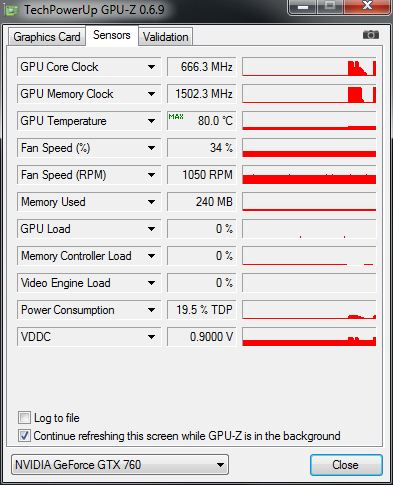Switch to the Graphics Card tab
Screen dimensions: 393x485
[x=47, y=37]
